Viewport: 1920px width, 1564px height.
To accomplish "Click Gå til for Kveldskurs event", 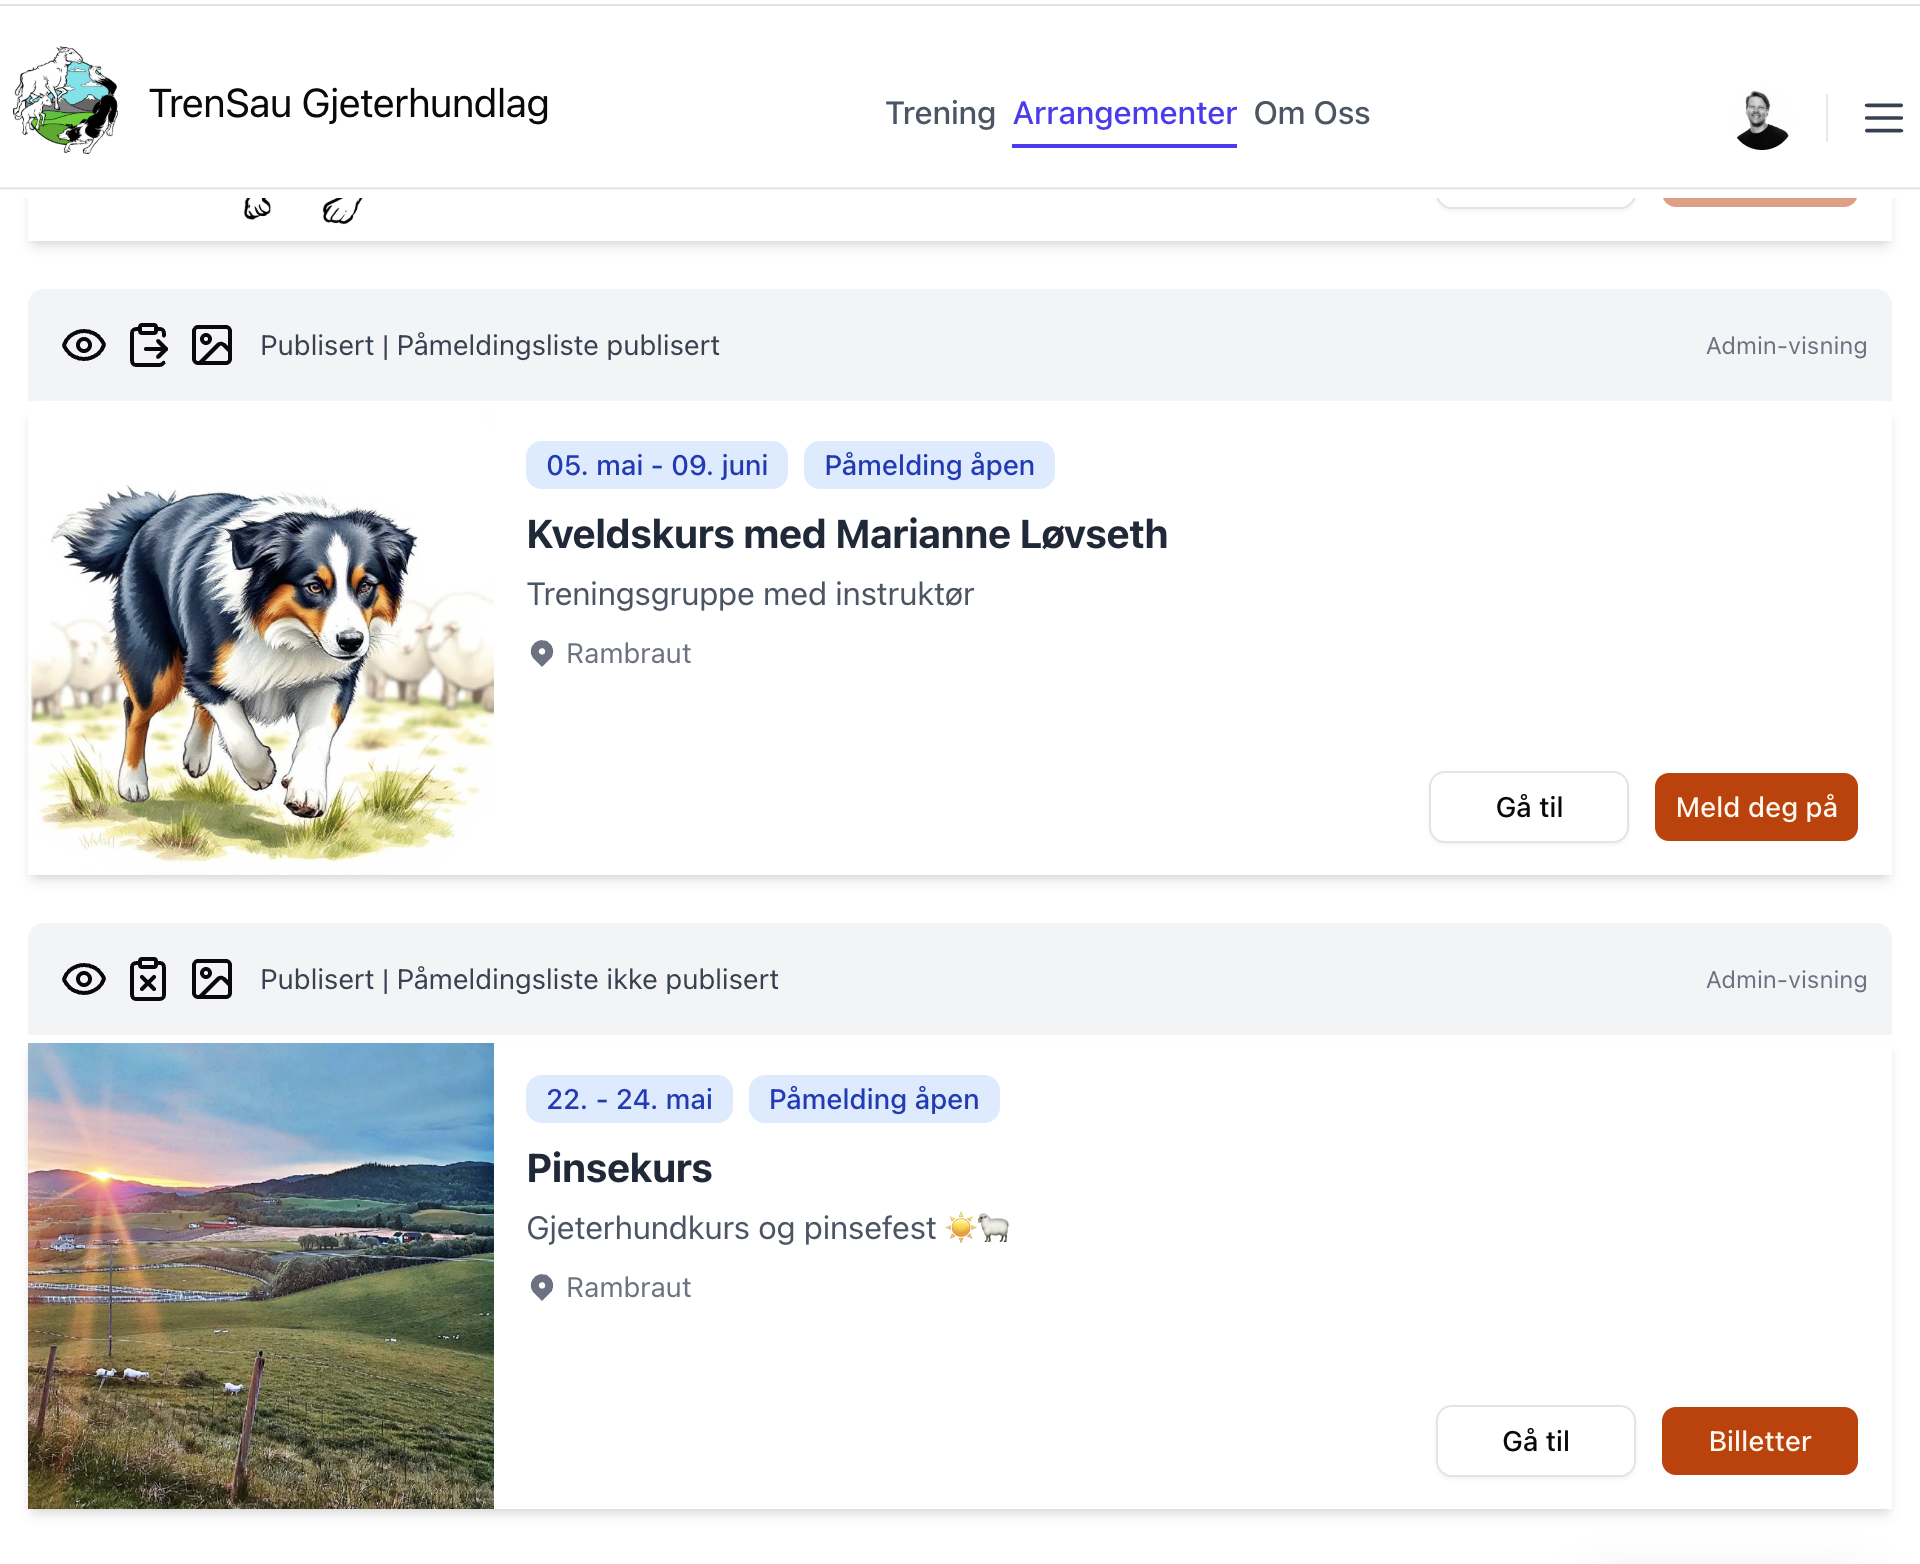I will tap(1528, 807).
